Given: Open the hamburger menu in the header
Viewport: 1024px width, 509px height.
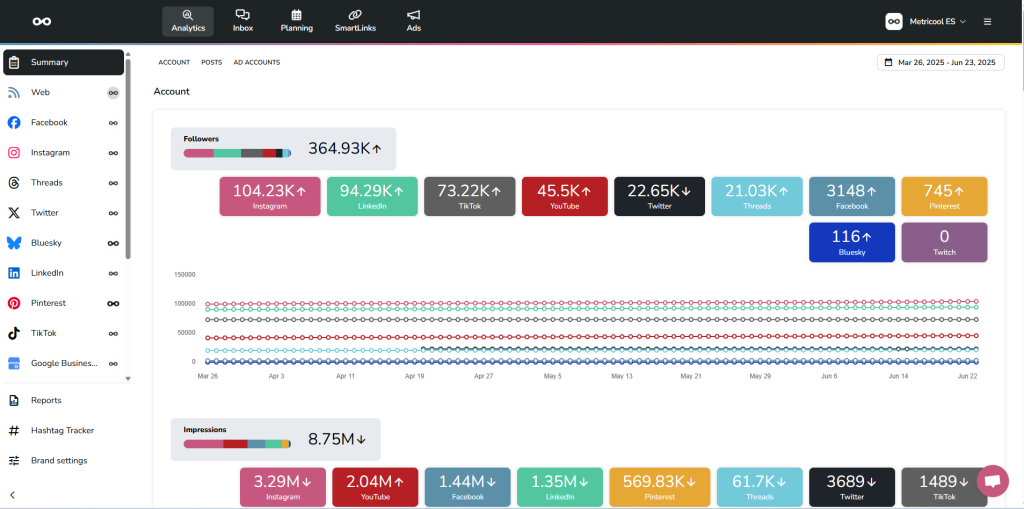Looking at the screenshot, I should coord(988,21).
